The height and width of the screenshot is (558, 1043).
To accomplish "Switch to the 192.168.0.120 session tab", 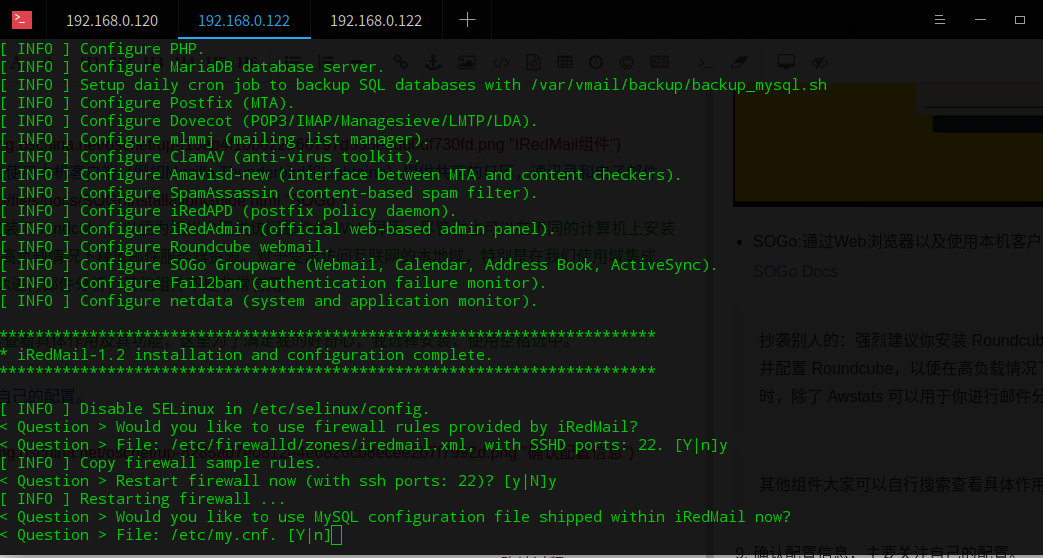I will pyautogui.click(x=112, y=20).
